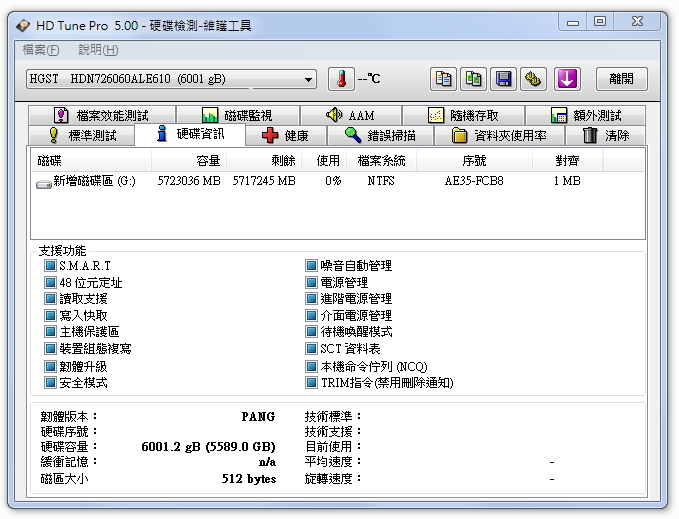Click the temperature thermometer icon
Image resolution: width=679 pixels, height=519 pixels.
341,79
